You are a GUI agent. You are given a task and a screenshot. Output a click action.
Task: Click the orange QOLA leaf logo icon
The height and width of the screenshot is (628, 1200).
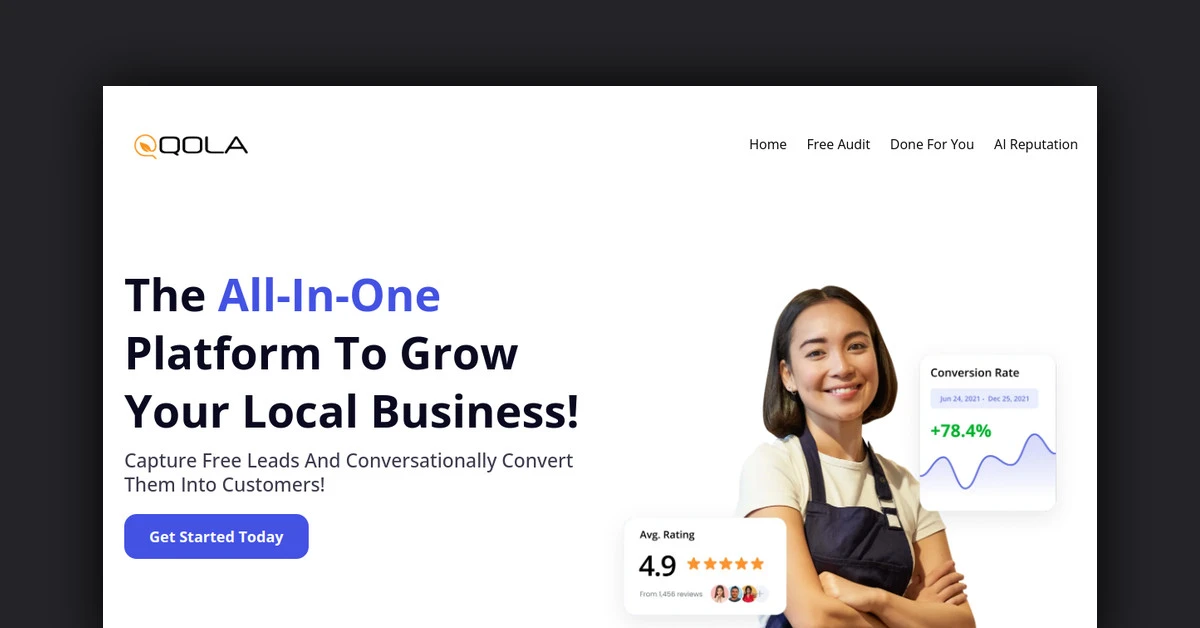coord(146,146)
